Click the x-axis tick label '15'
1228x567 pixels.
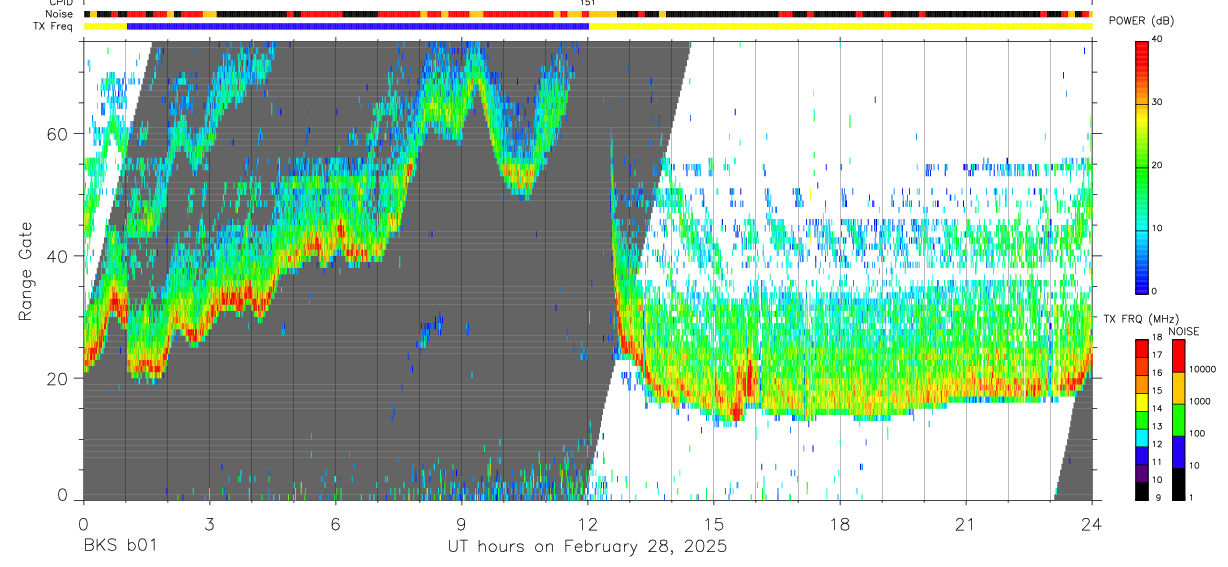[x=714, y=524]
